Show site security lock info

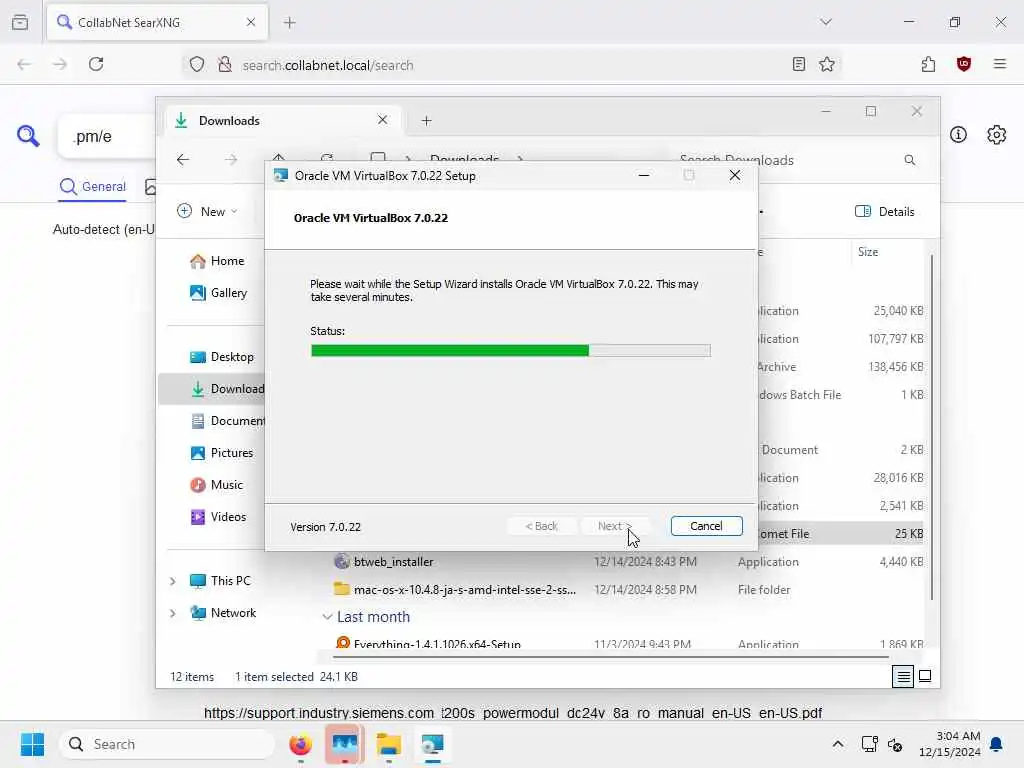pos(225,64)
